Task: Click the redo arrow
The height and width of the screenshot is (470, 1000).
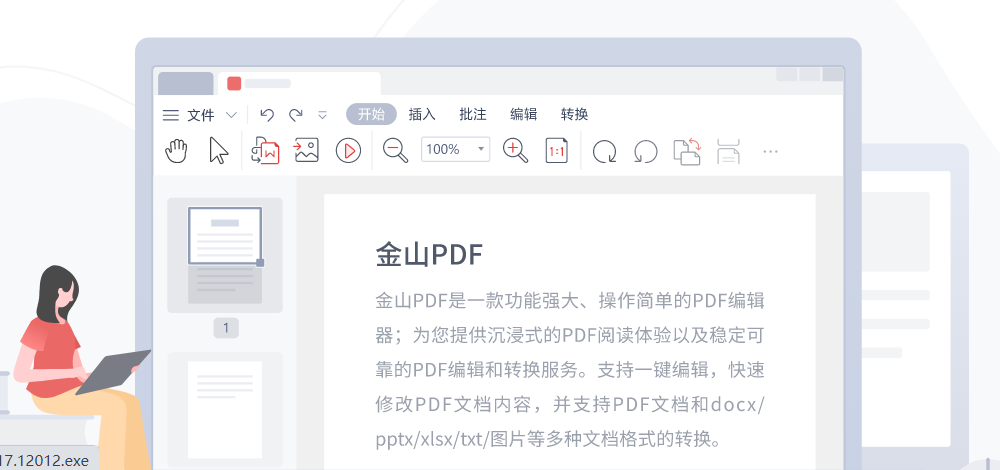Action: tap(295, 115)
